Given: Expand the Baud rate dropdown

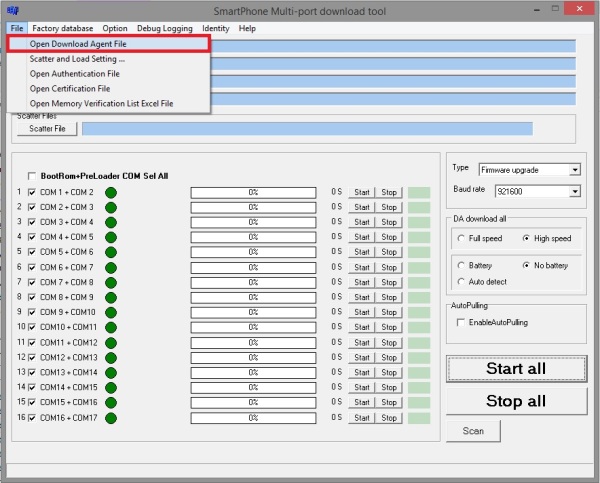Looking at the screenshot, I should click(574, 190).
